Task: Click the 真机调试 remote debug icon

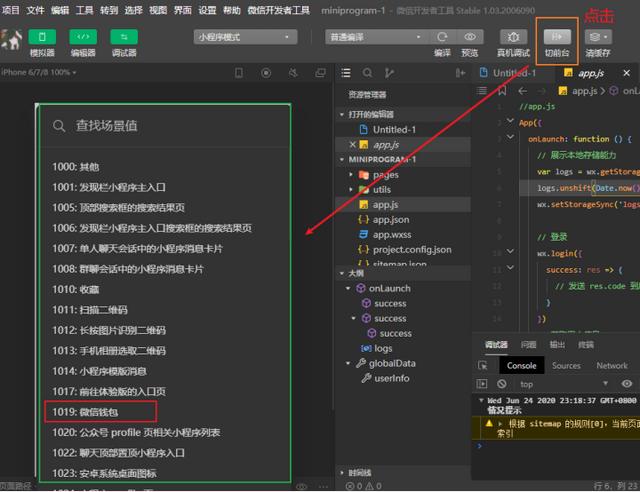Action: coord(513,37)
